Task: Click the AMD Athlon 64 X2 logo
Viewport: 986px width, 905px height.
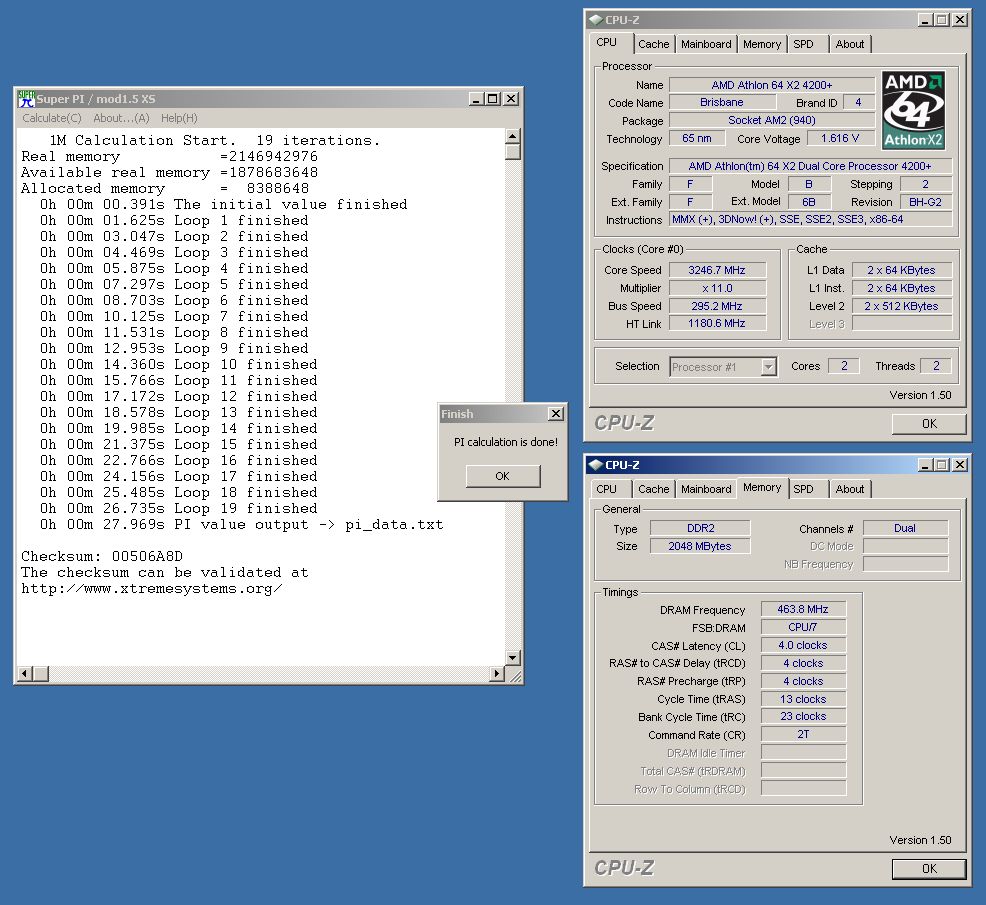Action: 913,110
